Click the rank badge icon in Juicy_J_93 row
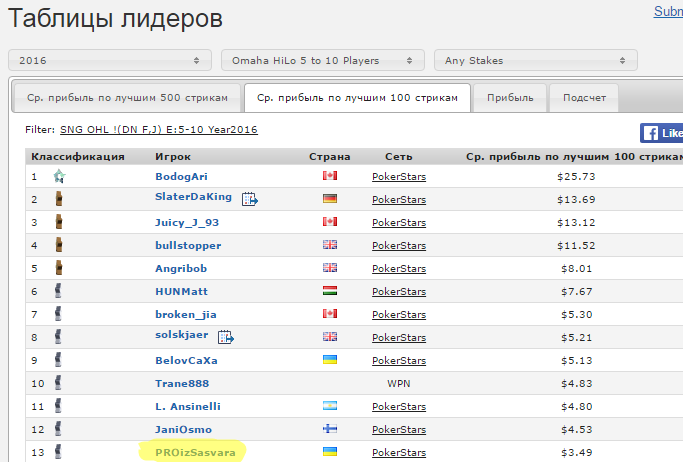 [x=59, y=222]
